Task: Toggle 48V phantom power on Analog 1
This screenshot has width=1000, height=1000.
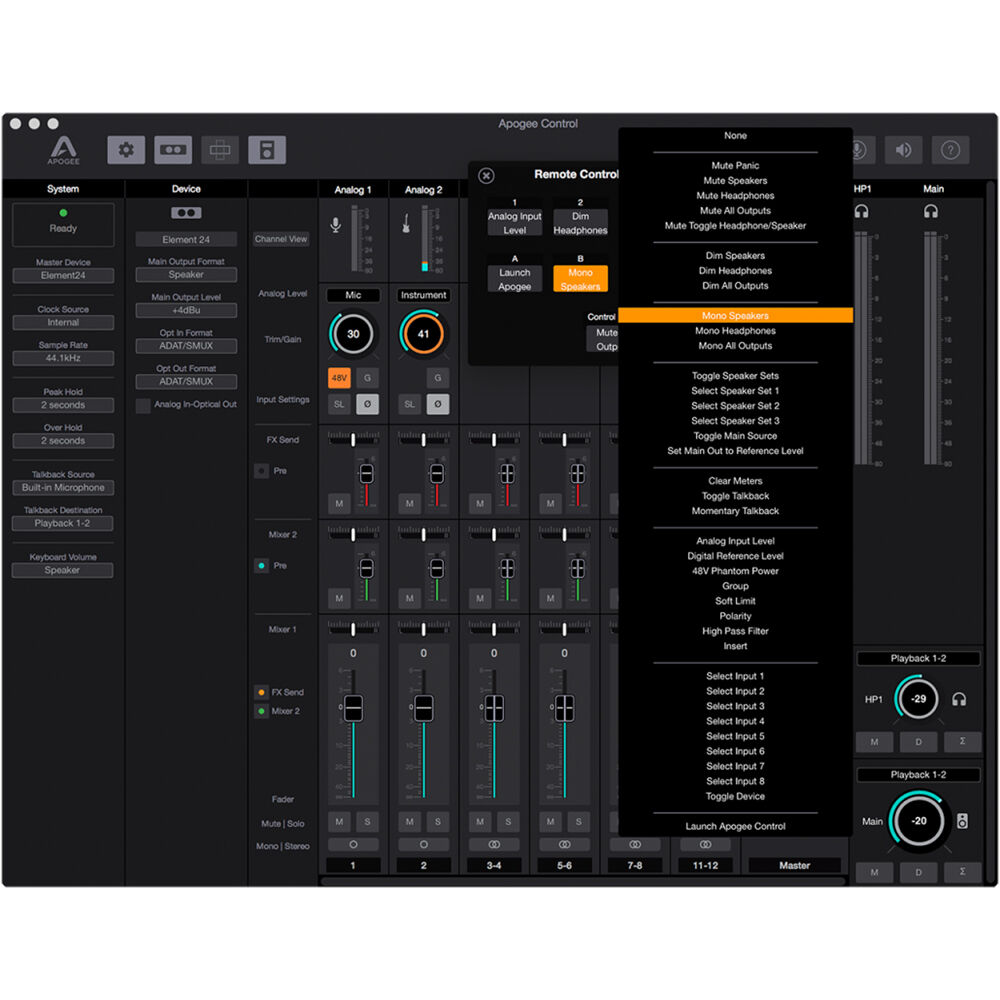Action: point(339,378)
